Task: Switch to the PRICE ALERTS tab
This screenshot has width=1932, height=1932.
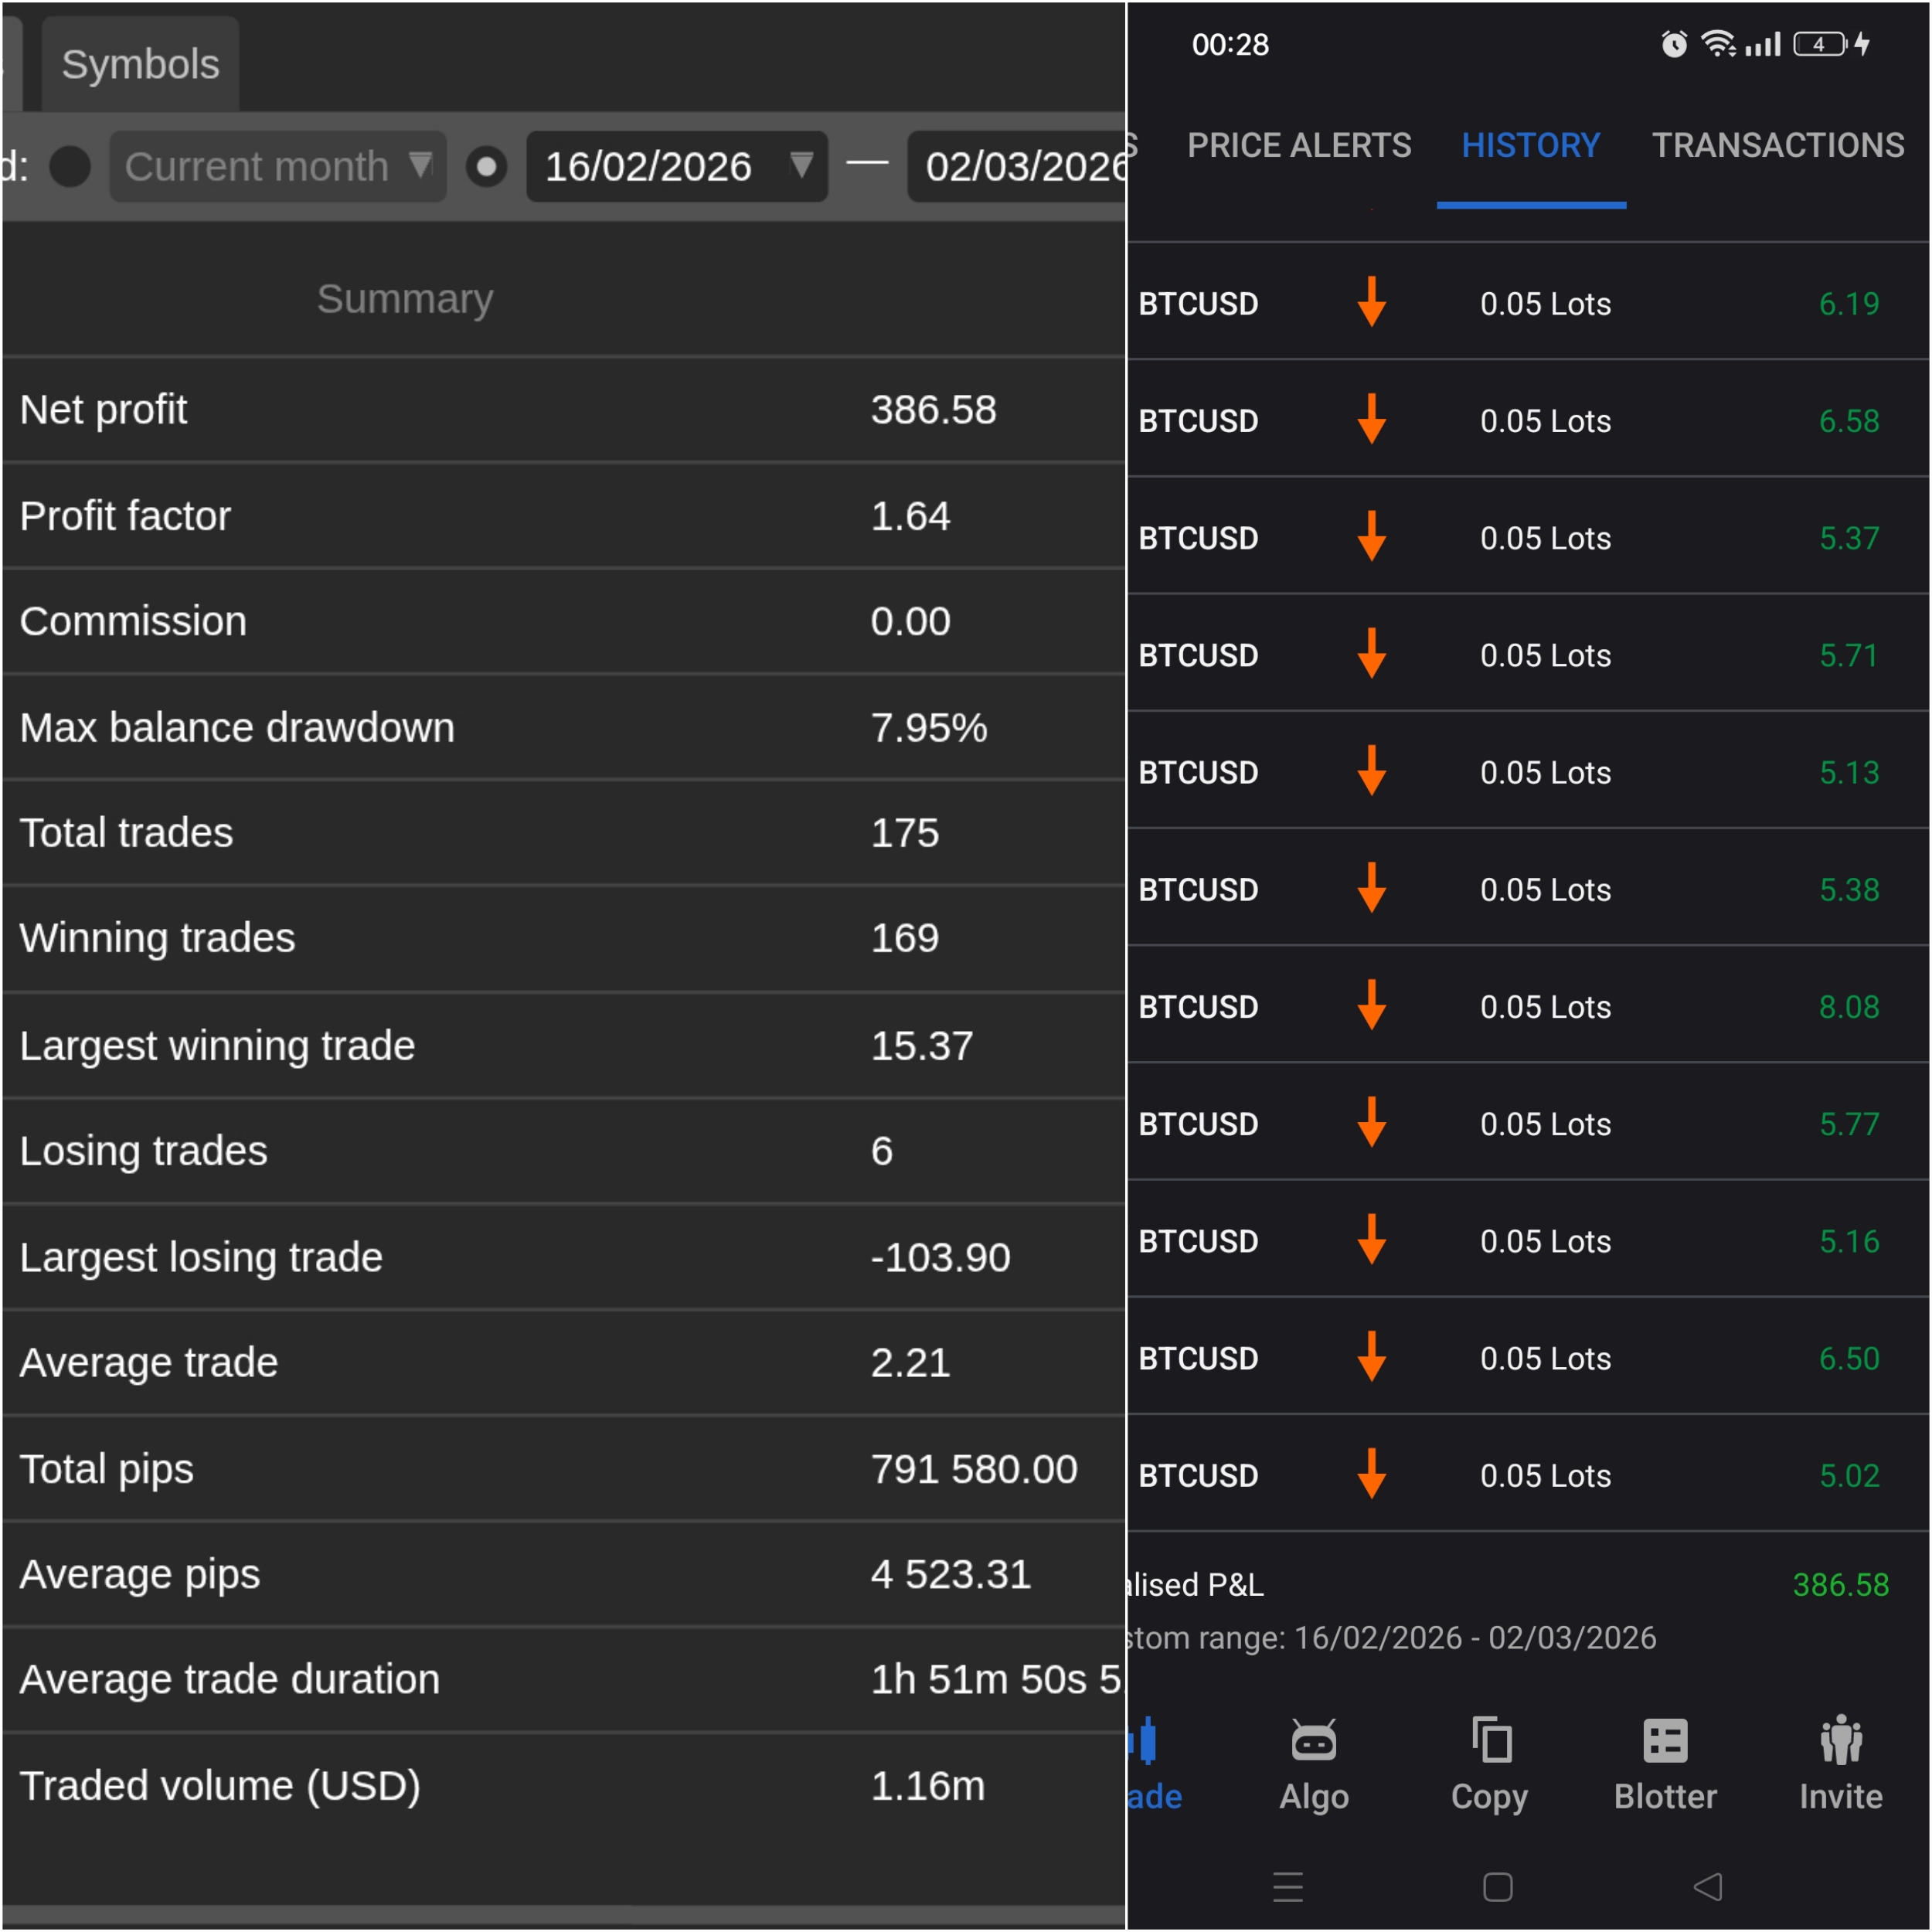Action: [1298, 146]
